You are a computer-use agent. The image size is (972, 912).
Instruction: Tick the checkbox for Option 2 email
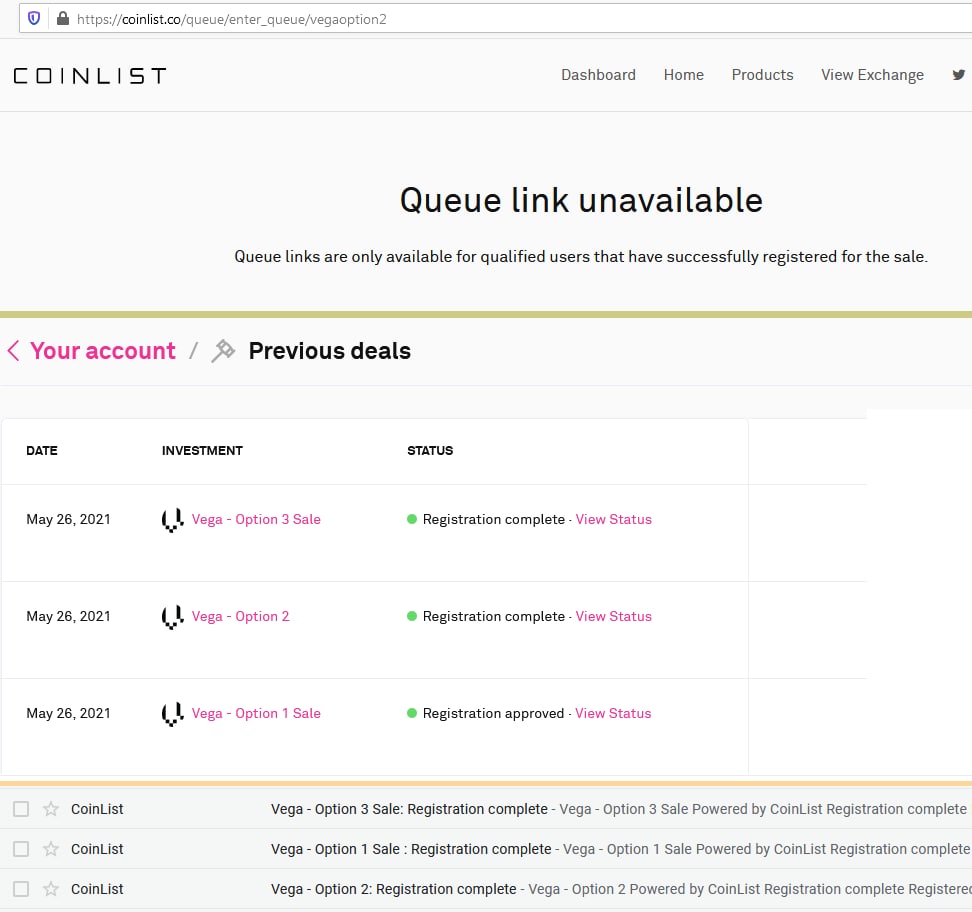tap(21, 889)
